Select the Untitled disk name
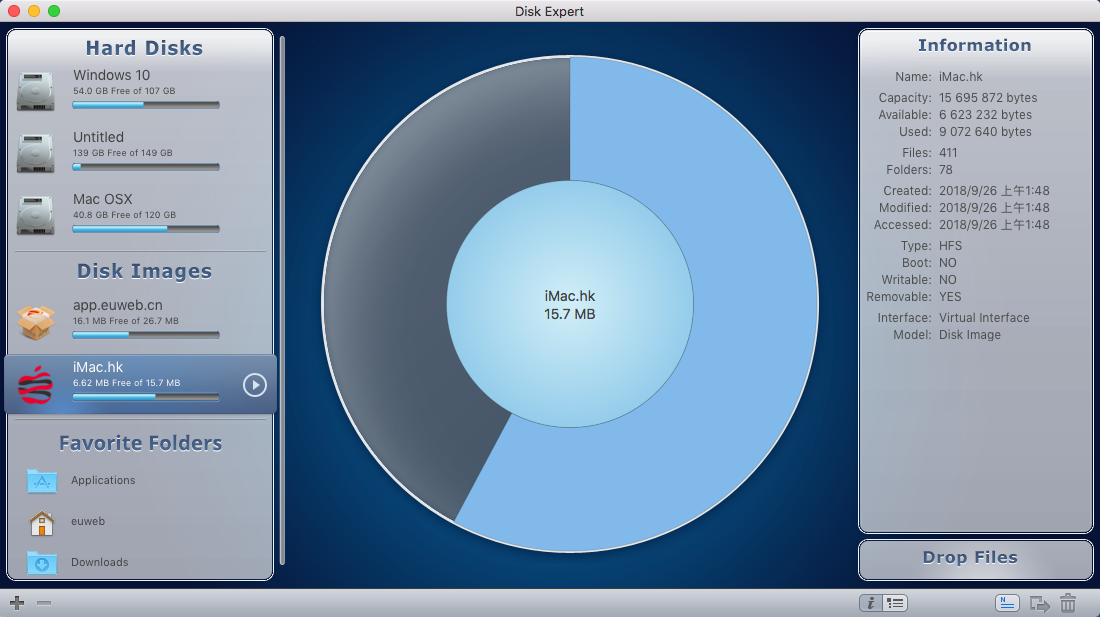The image size is (1100, 617). 98,137
